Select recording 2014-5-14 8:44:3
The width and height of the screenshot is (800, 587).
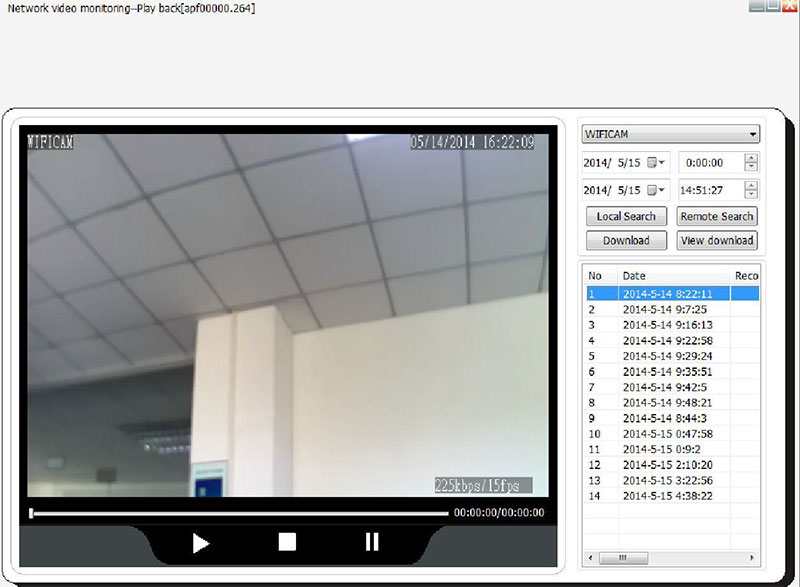(671, 418)
